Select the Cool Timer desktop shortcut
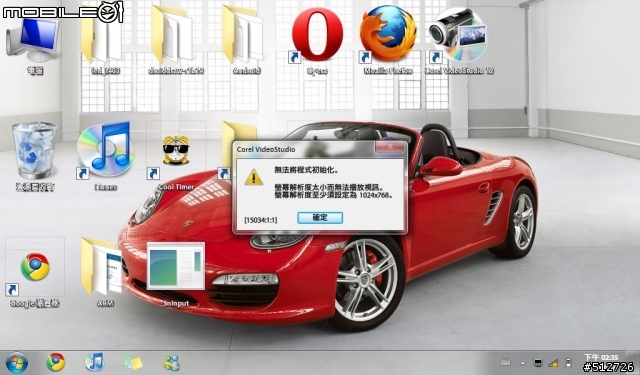 (176, 161)
